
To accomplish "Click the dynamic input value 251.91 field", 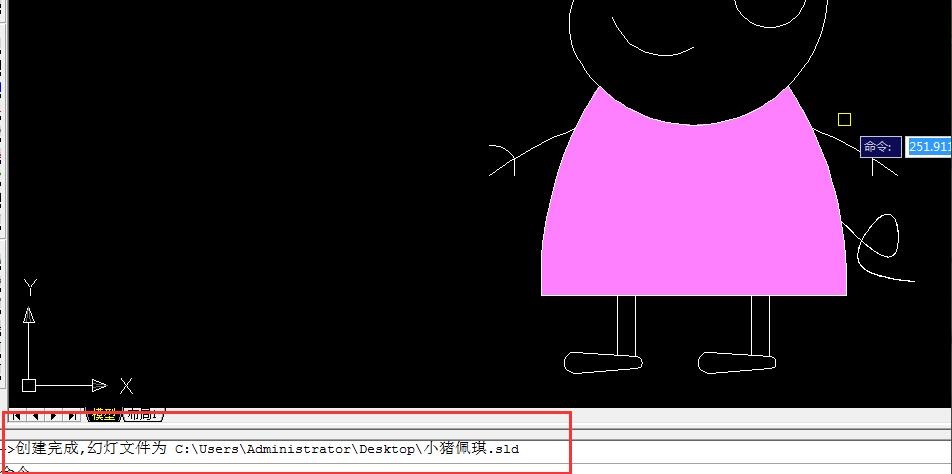I will (929, 146).
